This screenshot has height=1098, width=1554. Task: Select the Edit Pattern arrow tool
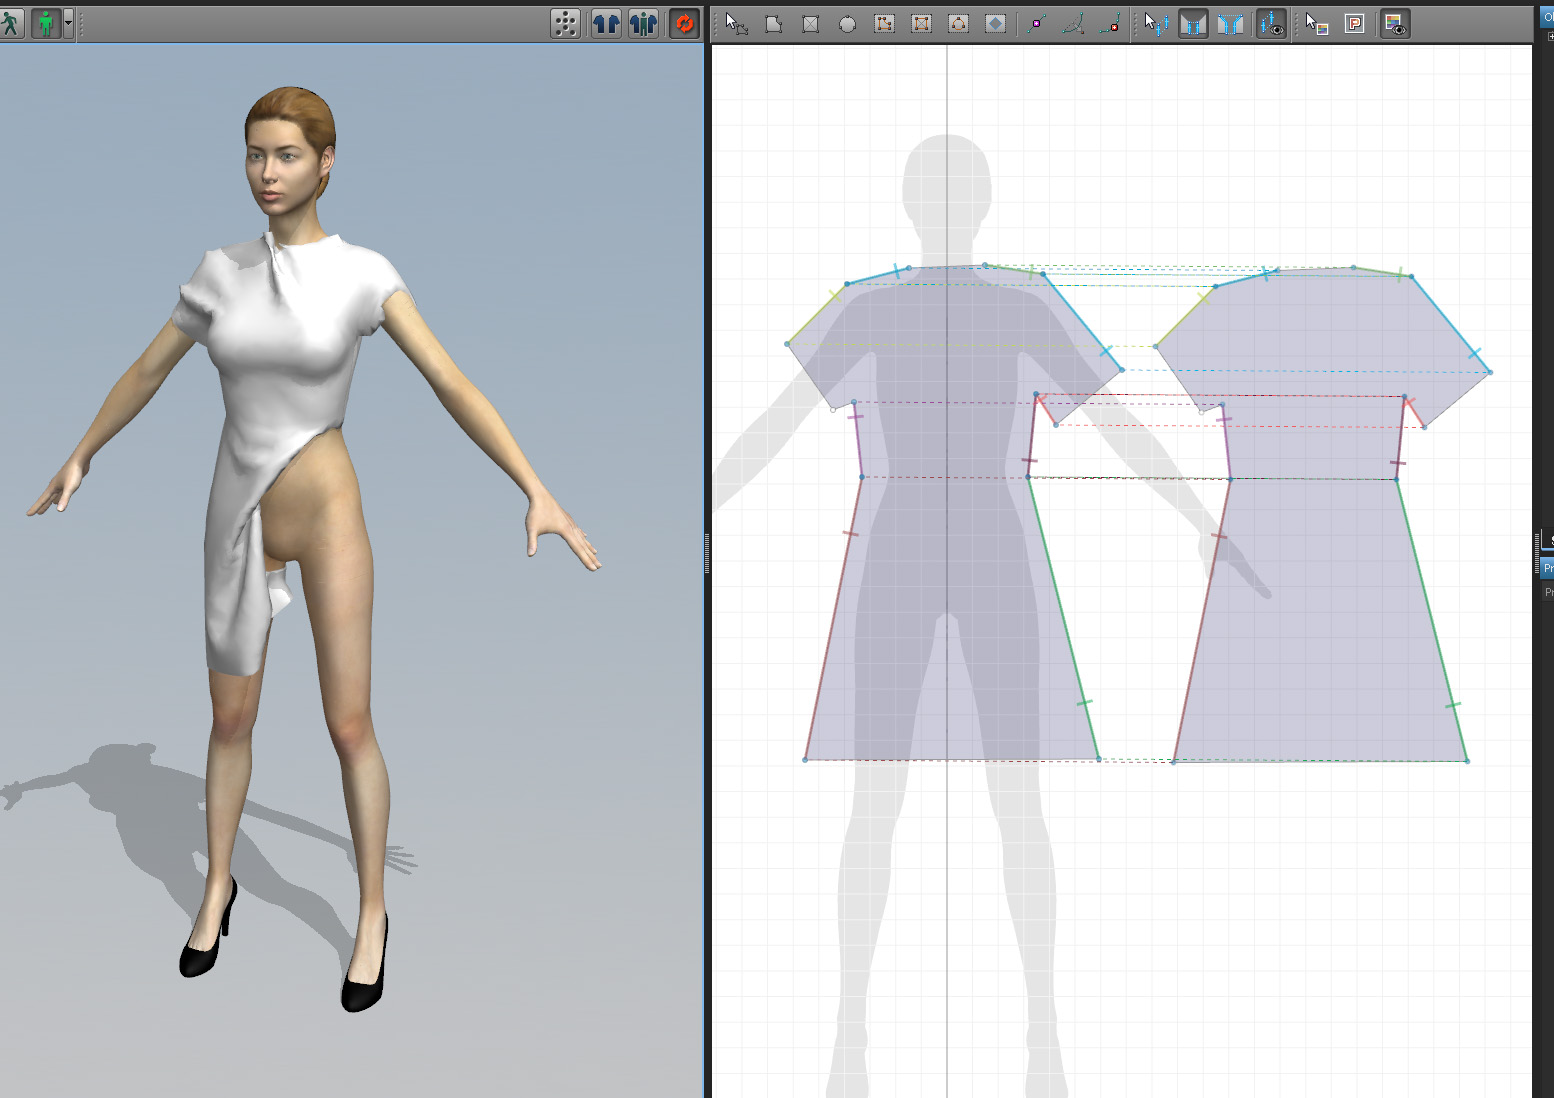pyautogui.click(x=736, y=24)
